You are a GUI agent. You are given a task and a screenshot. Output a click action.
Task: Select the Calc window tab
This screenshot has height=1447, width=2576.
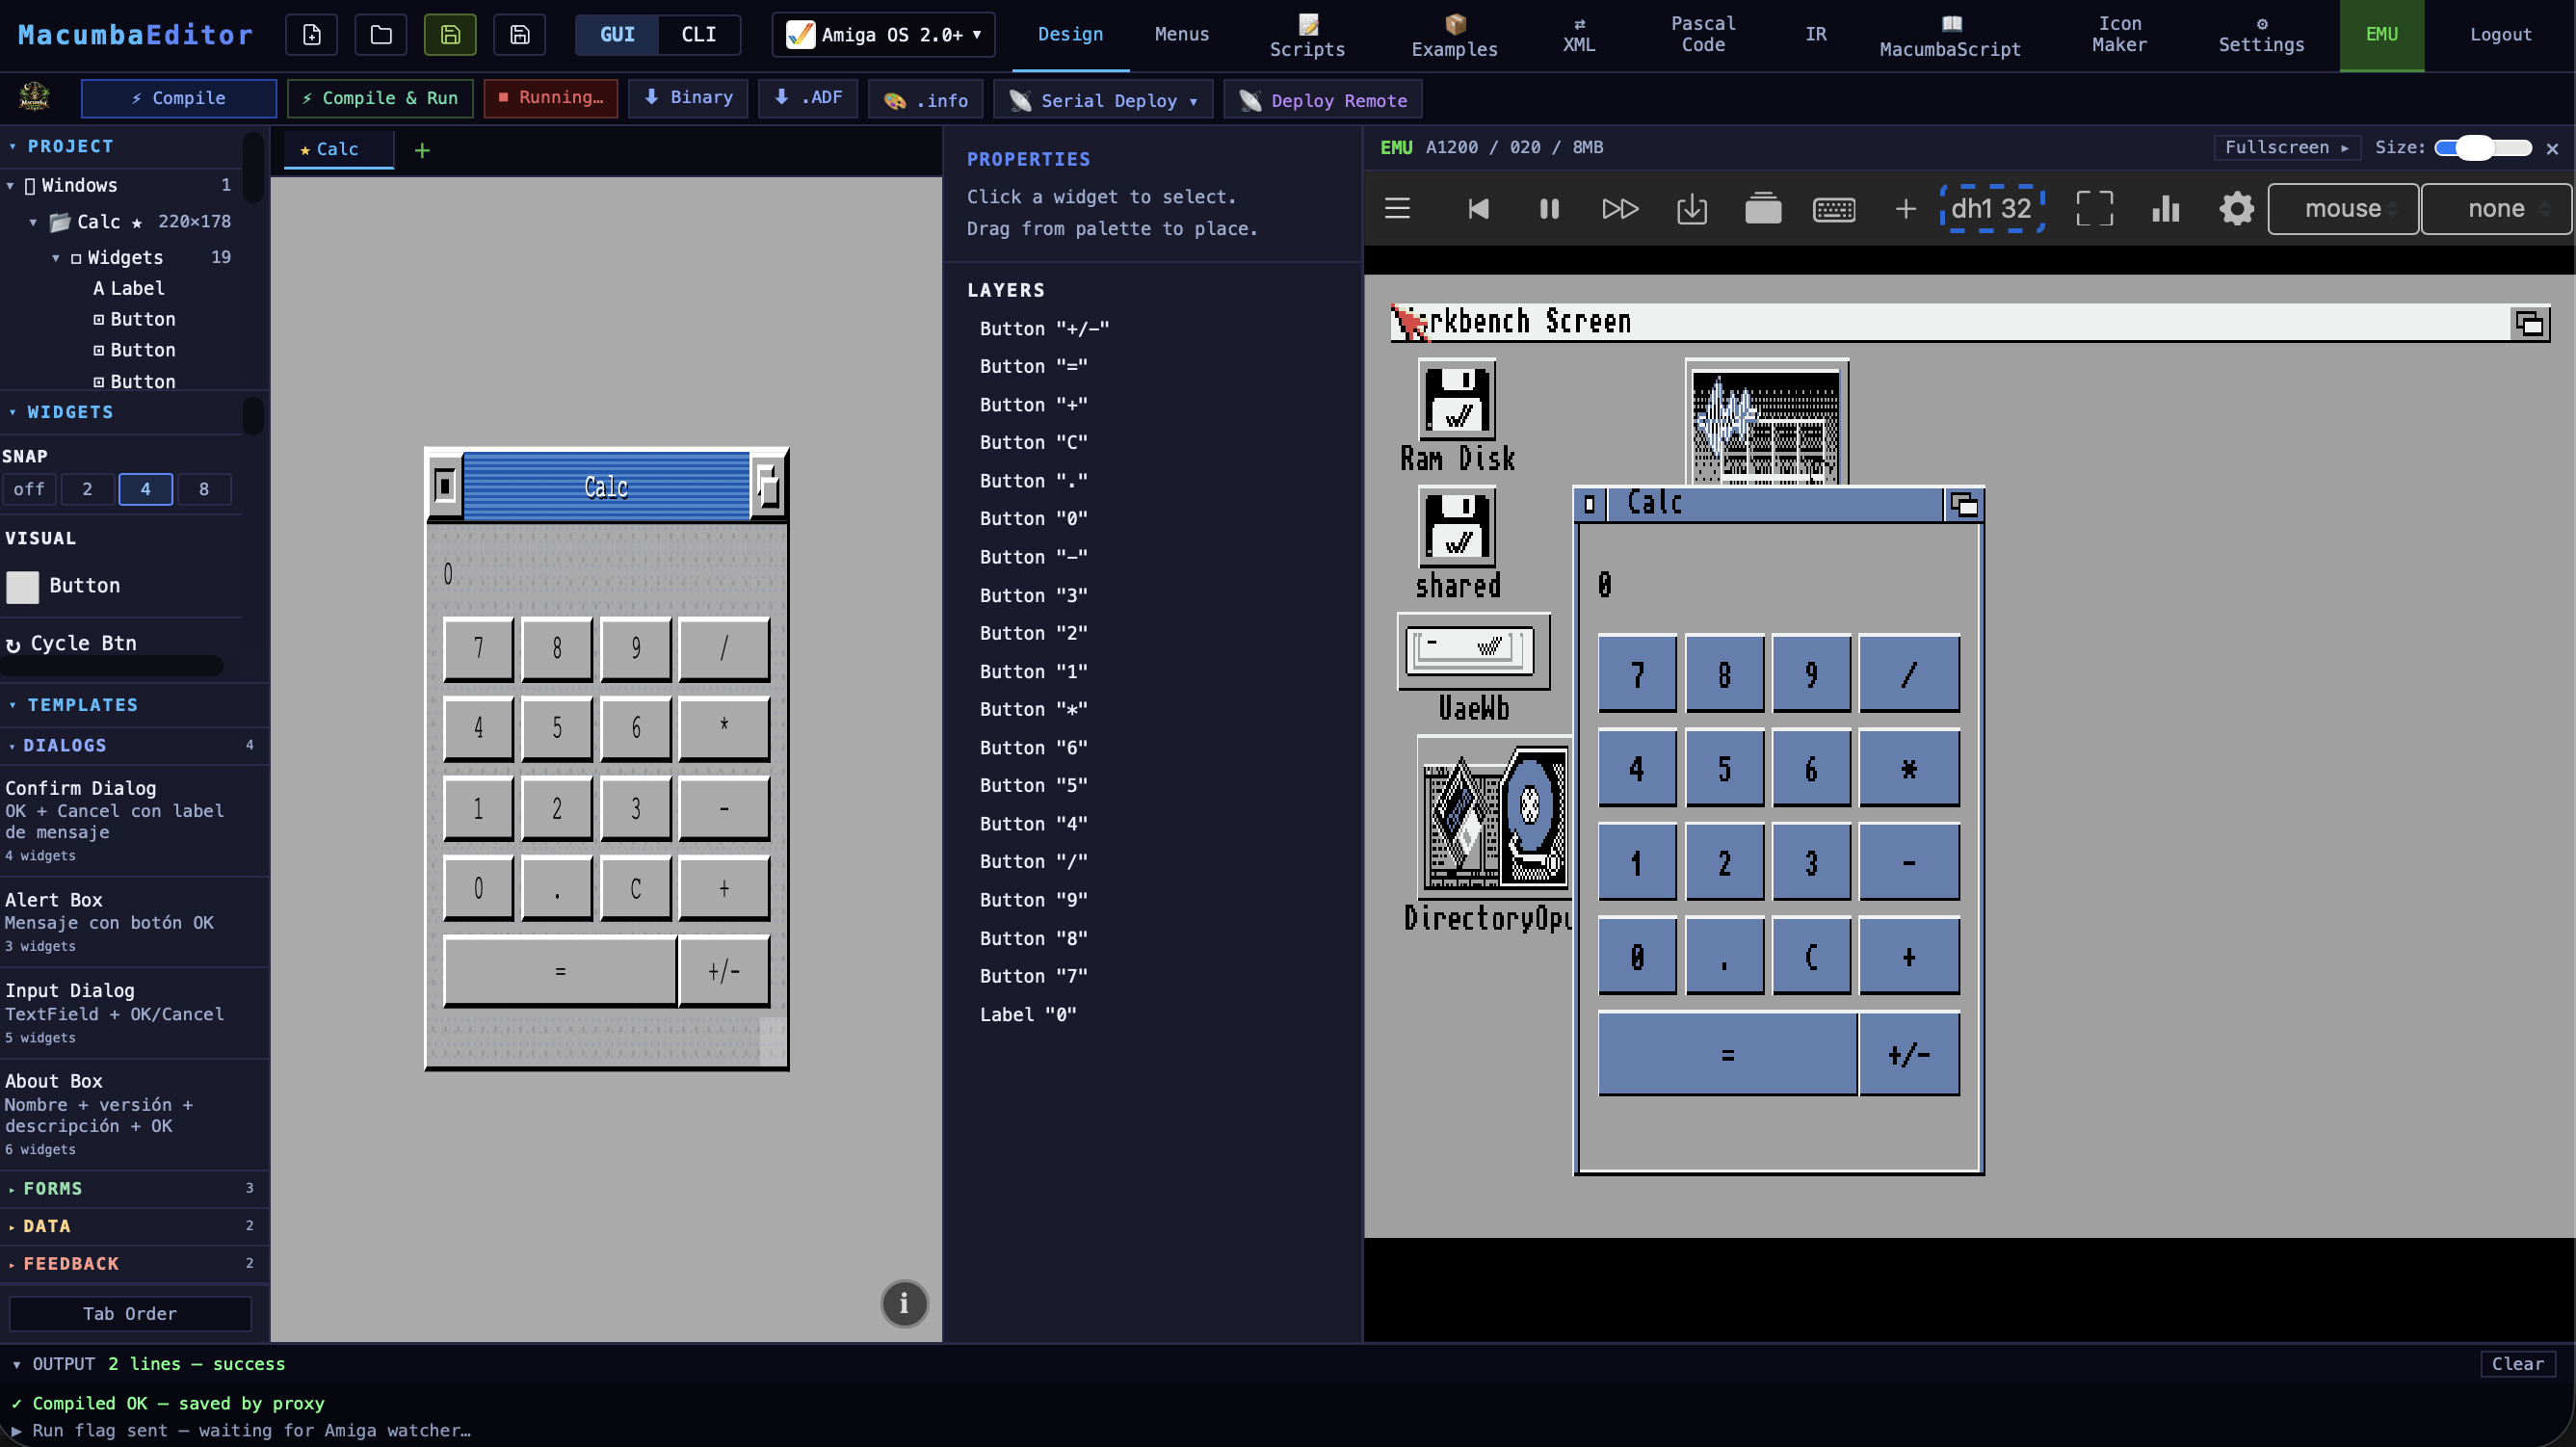pyautogui.click(x=338, y=149)
